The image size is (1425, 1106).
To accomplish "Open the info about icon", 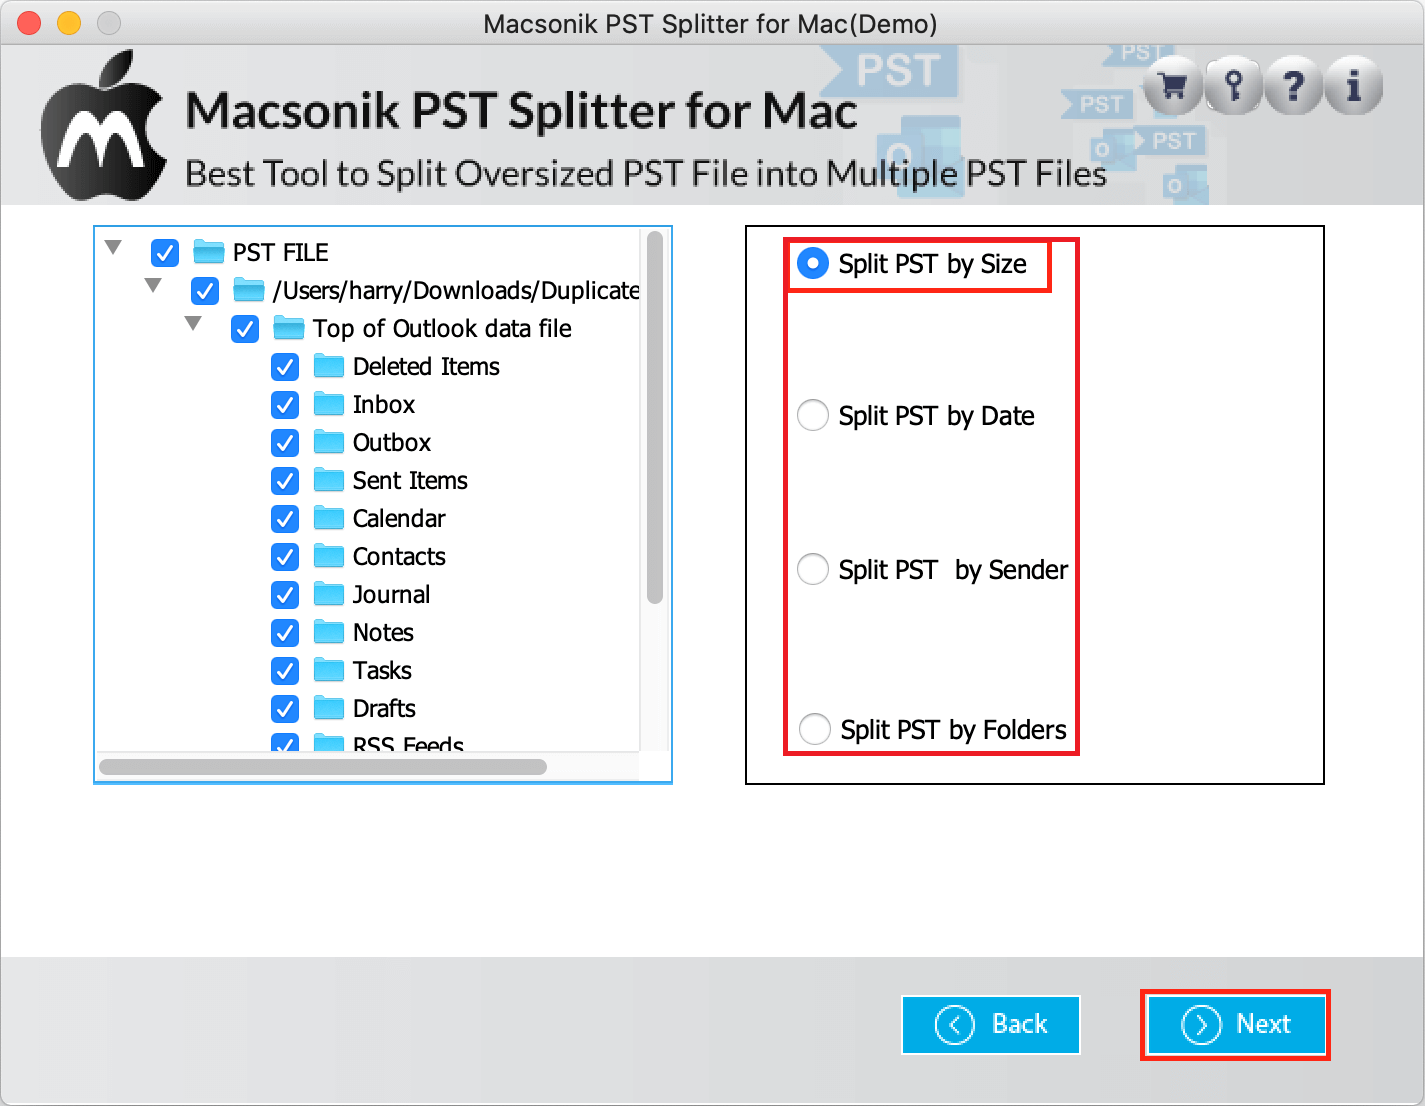I will (x=1354, y=88).
